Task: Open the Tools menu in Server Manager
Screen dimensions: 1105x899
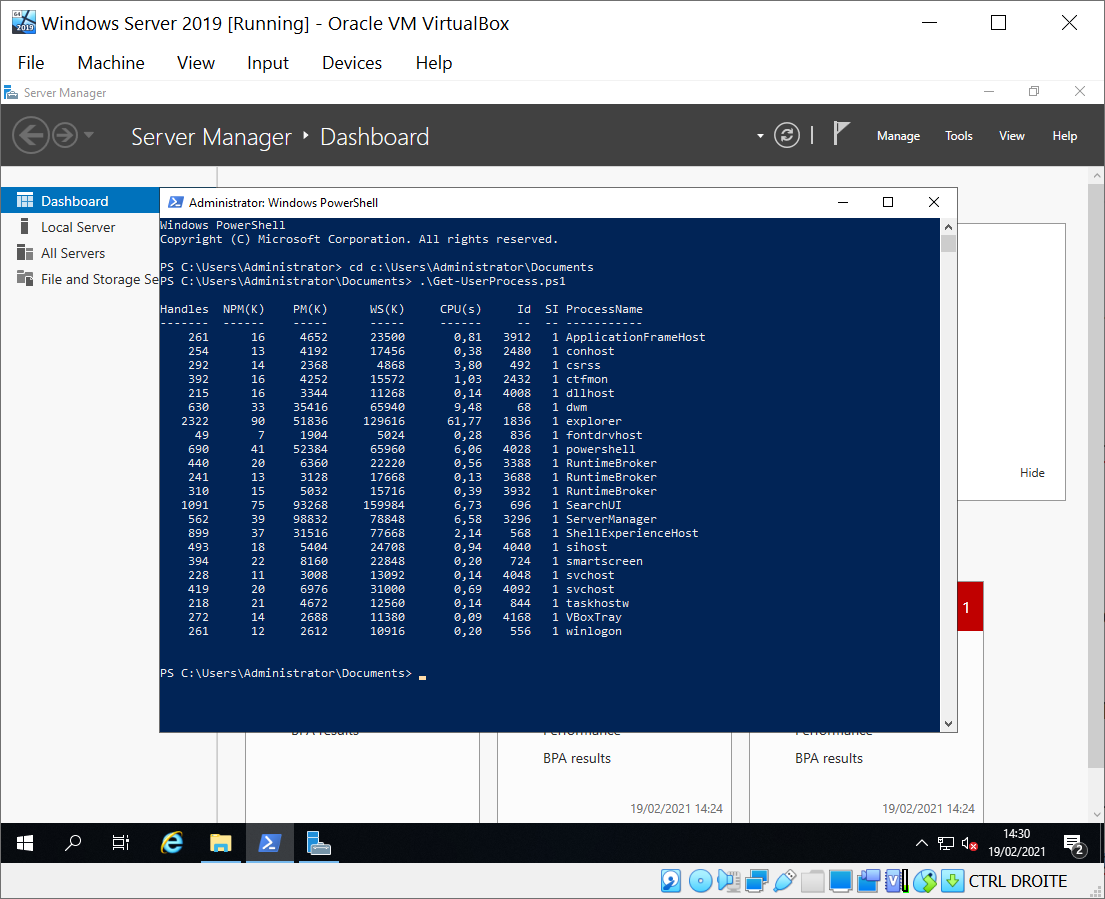Action: (x=958, y=136)
